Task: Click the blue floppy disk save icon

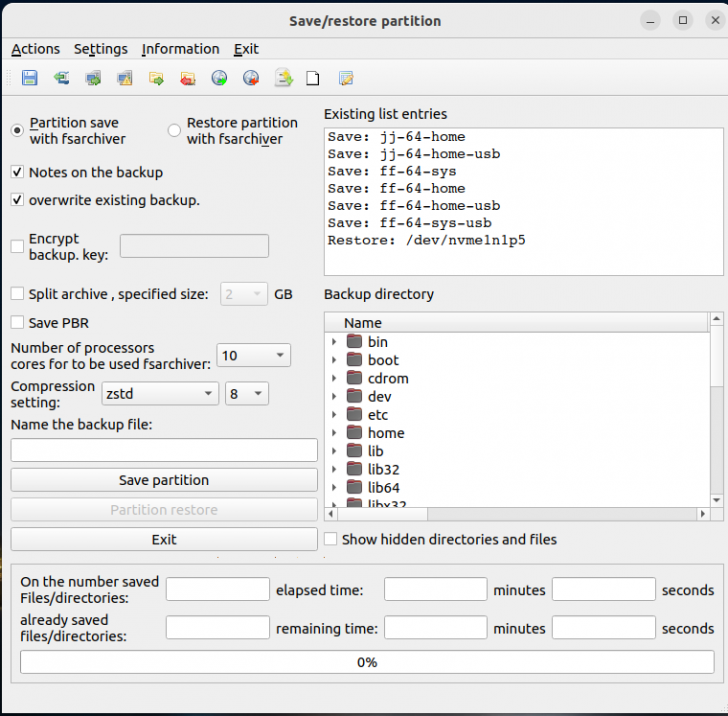Action: [x=30, y=78]
